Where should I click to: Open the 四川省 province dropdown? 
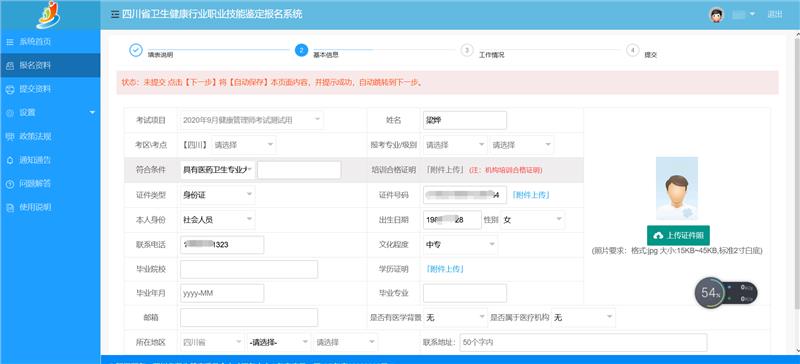coord(212,343)
